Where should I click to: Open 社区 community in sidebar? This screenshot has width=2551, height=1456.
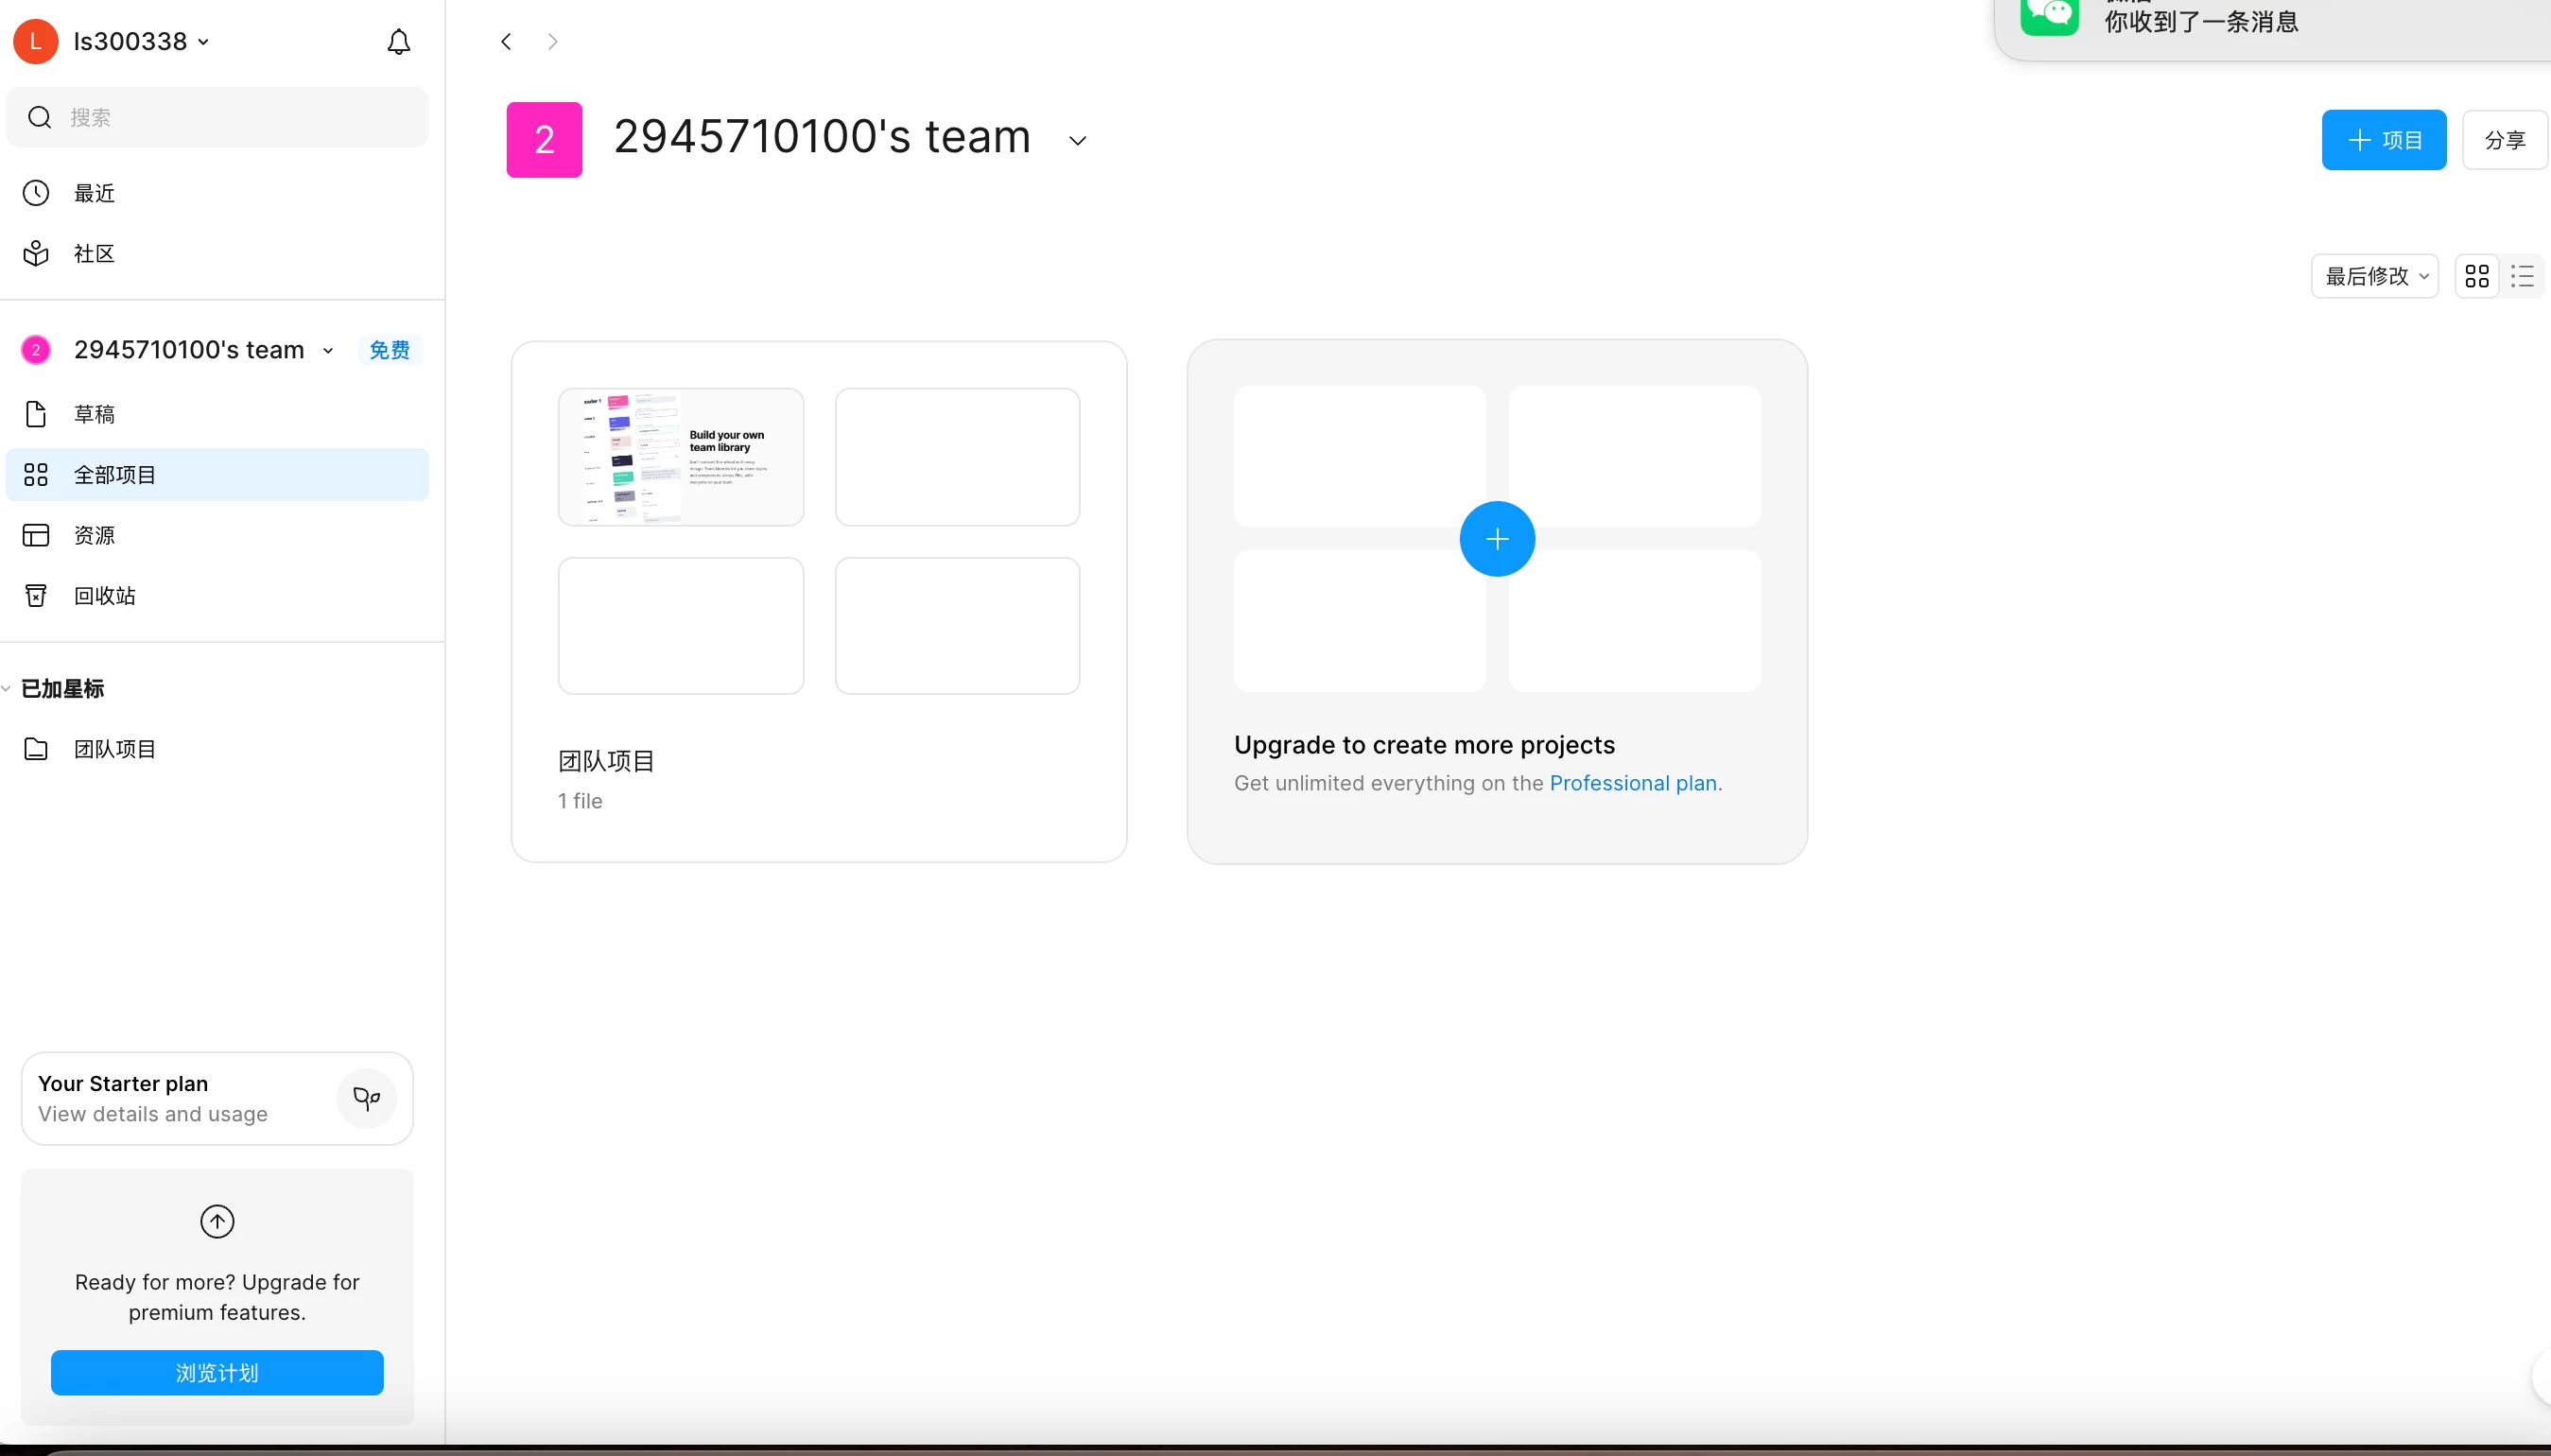(x=94, y=254)
